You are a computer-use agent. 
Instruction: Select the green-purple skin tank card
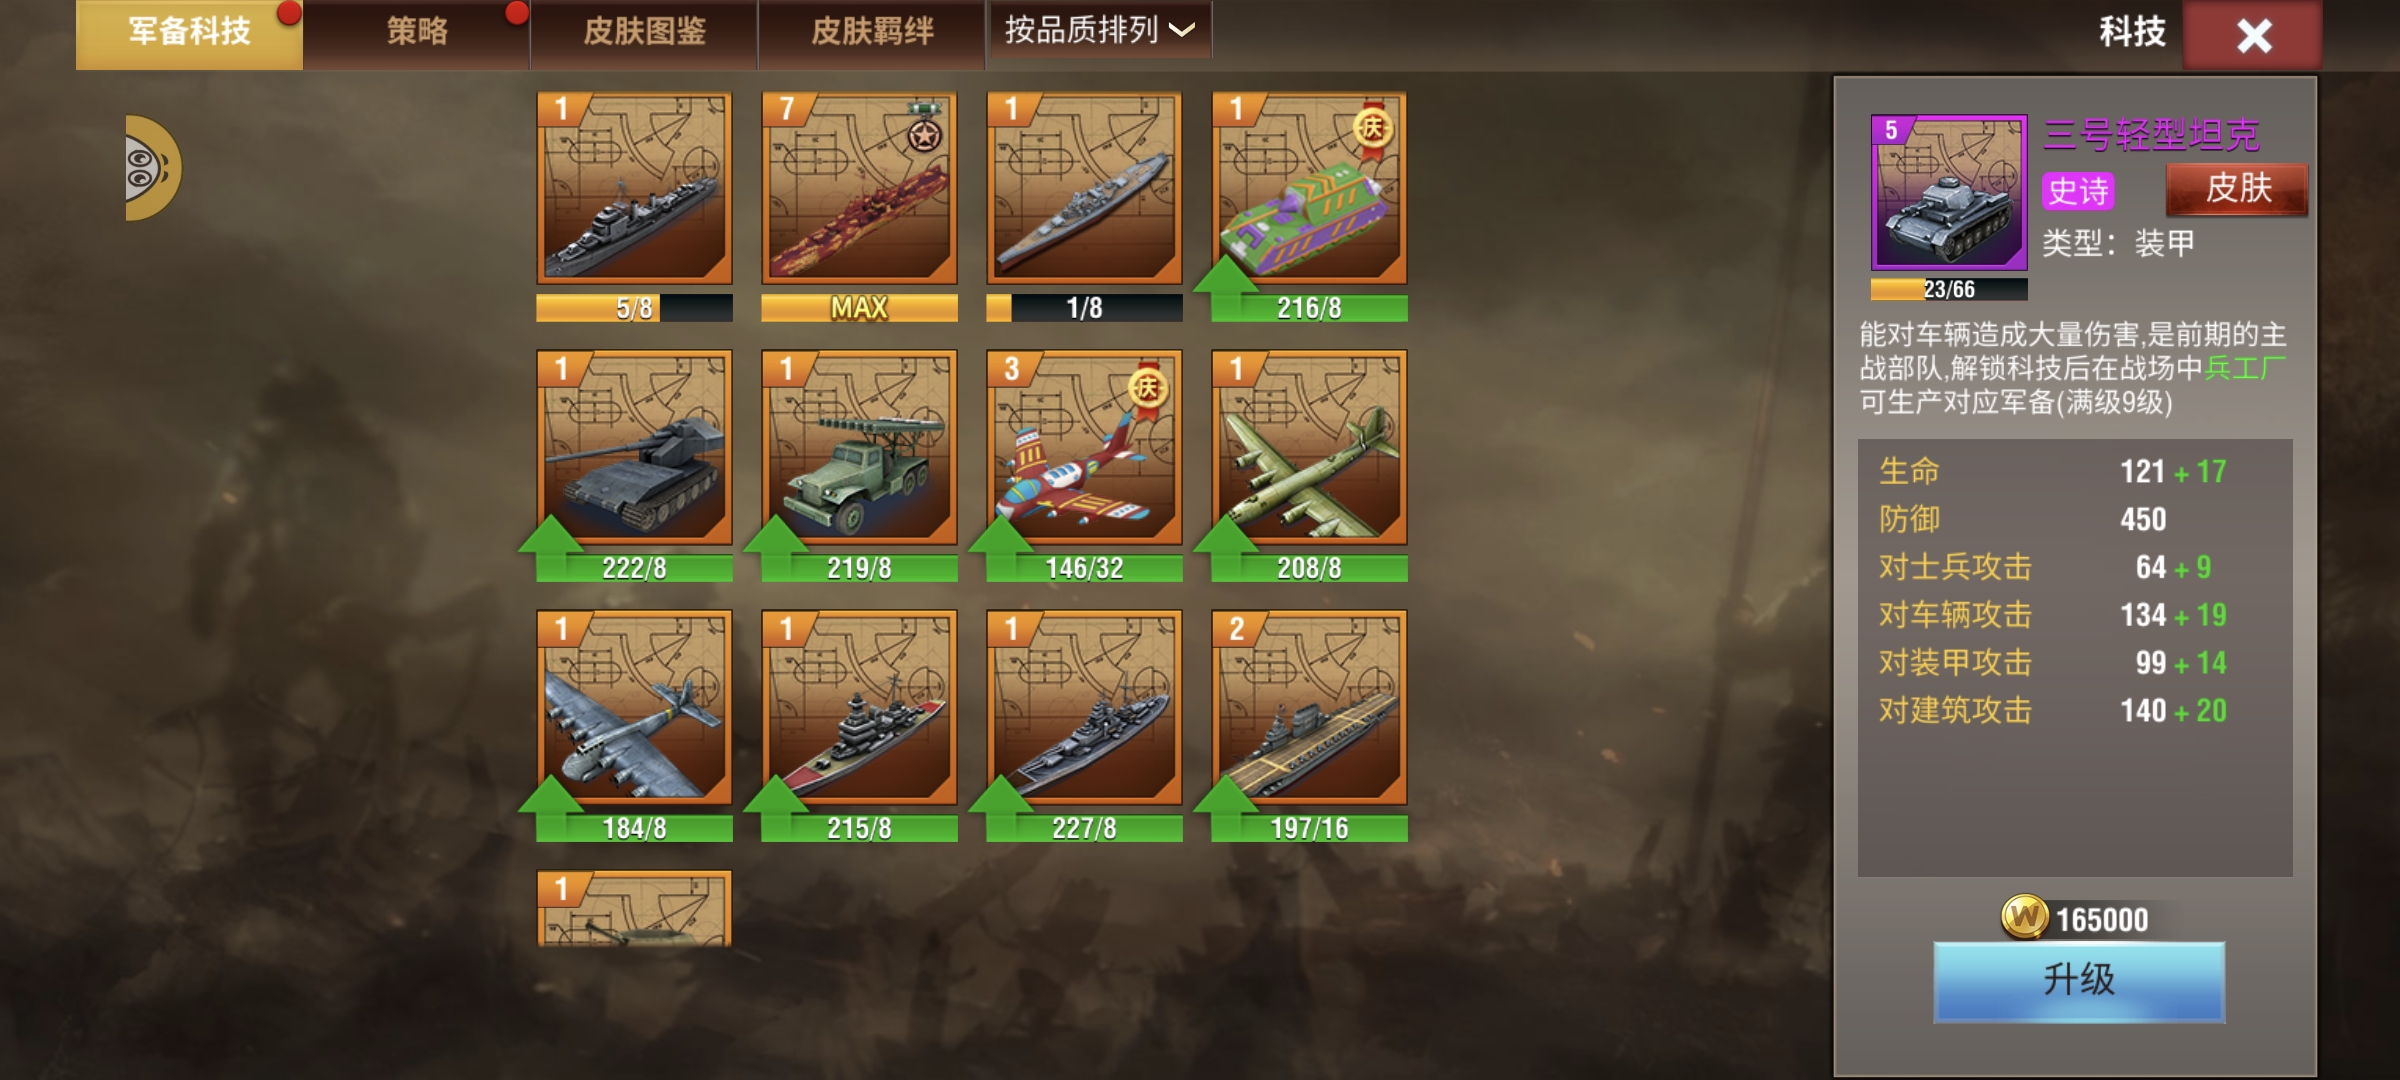(1309, 188)
